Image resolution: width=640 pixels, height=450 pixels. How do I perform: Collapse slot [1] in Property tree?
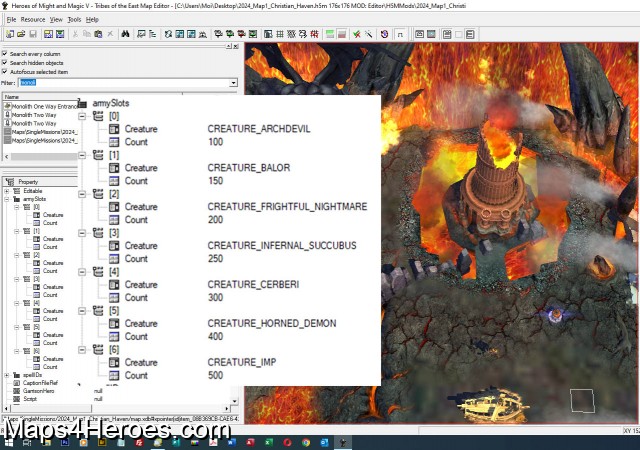click(17, 231)
